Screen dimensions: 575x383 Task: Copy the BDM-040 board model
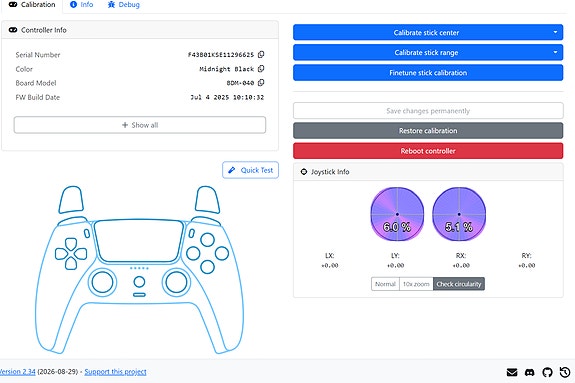pyautogui.click(x=261, y=83)
